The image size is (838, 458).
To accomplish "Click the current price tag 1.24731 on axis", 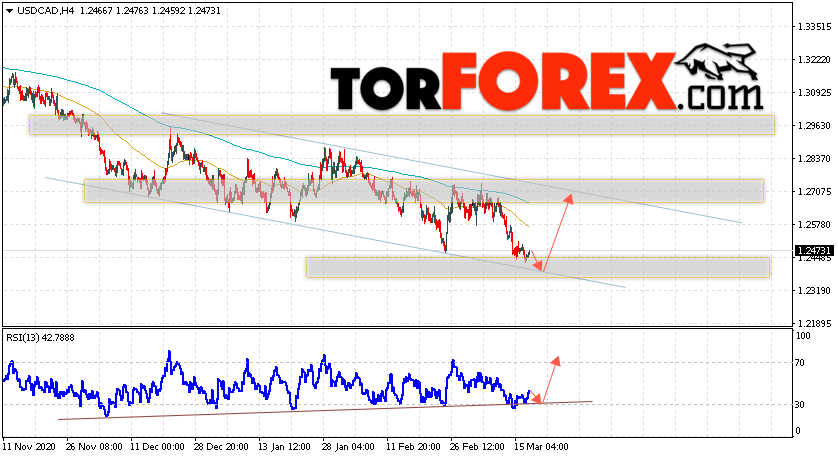I will click(814, 251).
